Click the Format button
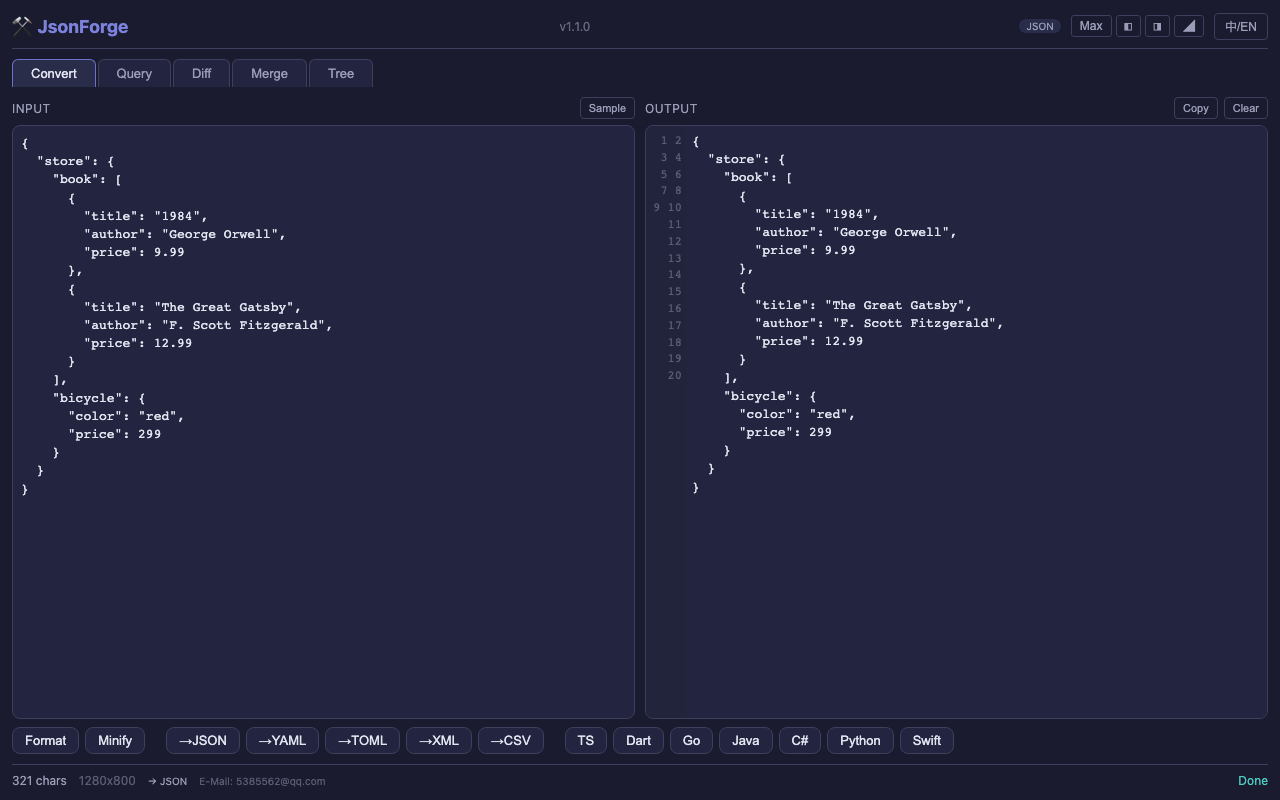Screen dimensions: 1280x800 (46, 741)
